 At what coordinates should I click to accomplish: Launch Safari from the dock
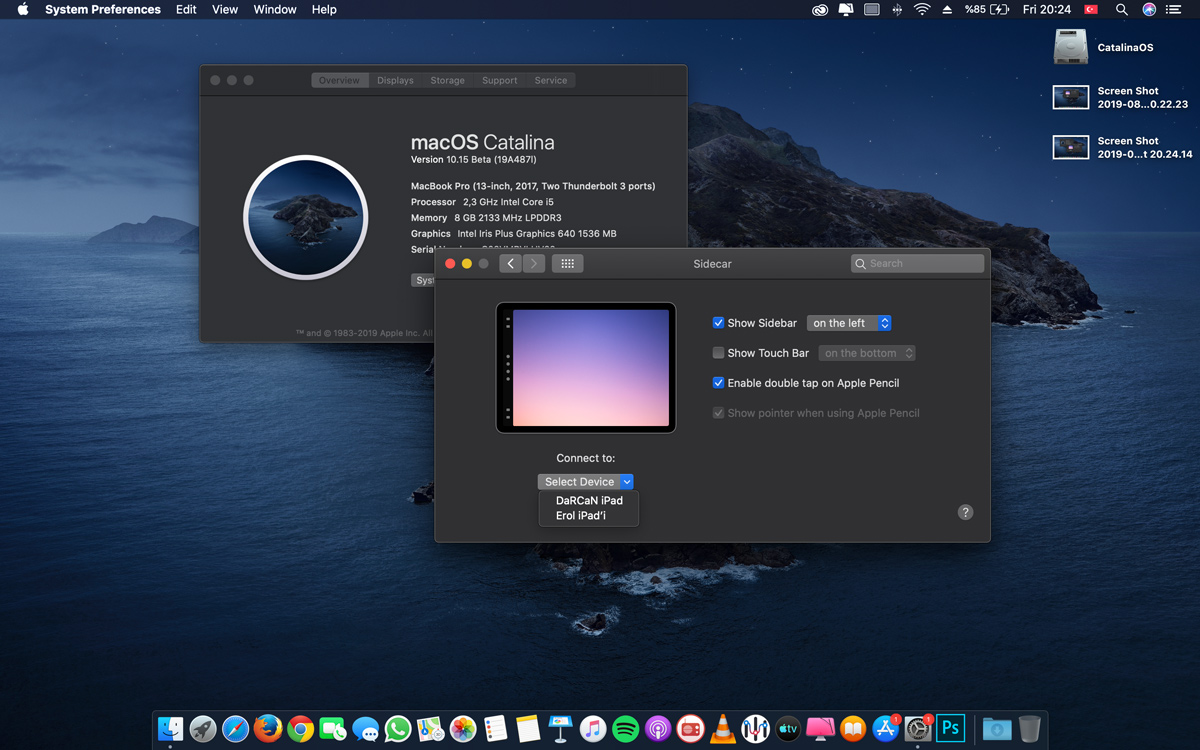pyautogui.click(x=235, y=729)
